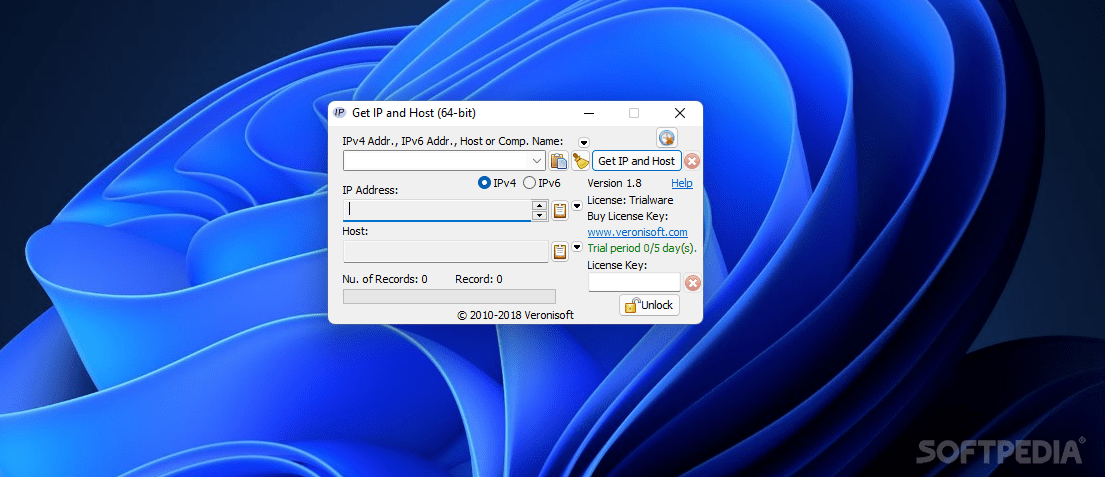Click the red cancel icon beside Get IP and Host
This screenshot has height=479, width=1105.
point(692,161)
